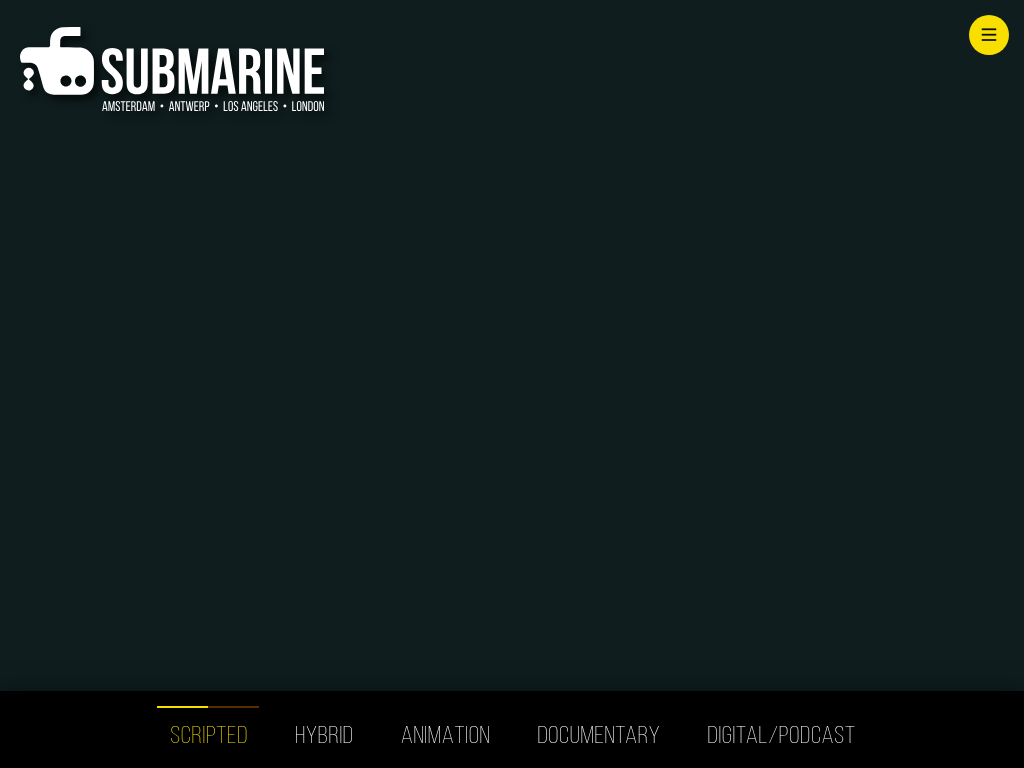Screen dimensions: 1024x768
Task: Click the SUBMARINE wordmark to go home
Action: click(213, 72)
